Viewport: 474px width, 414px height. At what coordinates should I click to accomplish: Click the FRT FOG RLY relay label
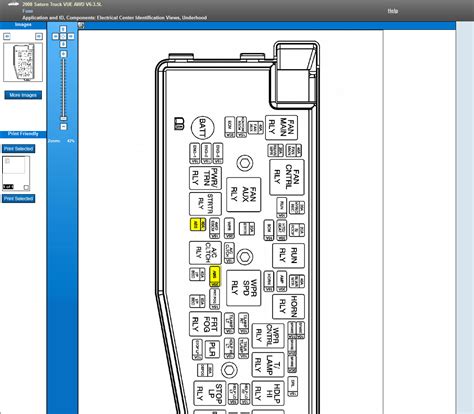tap(205, 324)
